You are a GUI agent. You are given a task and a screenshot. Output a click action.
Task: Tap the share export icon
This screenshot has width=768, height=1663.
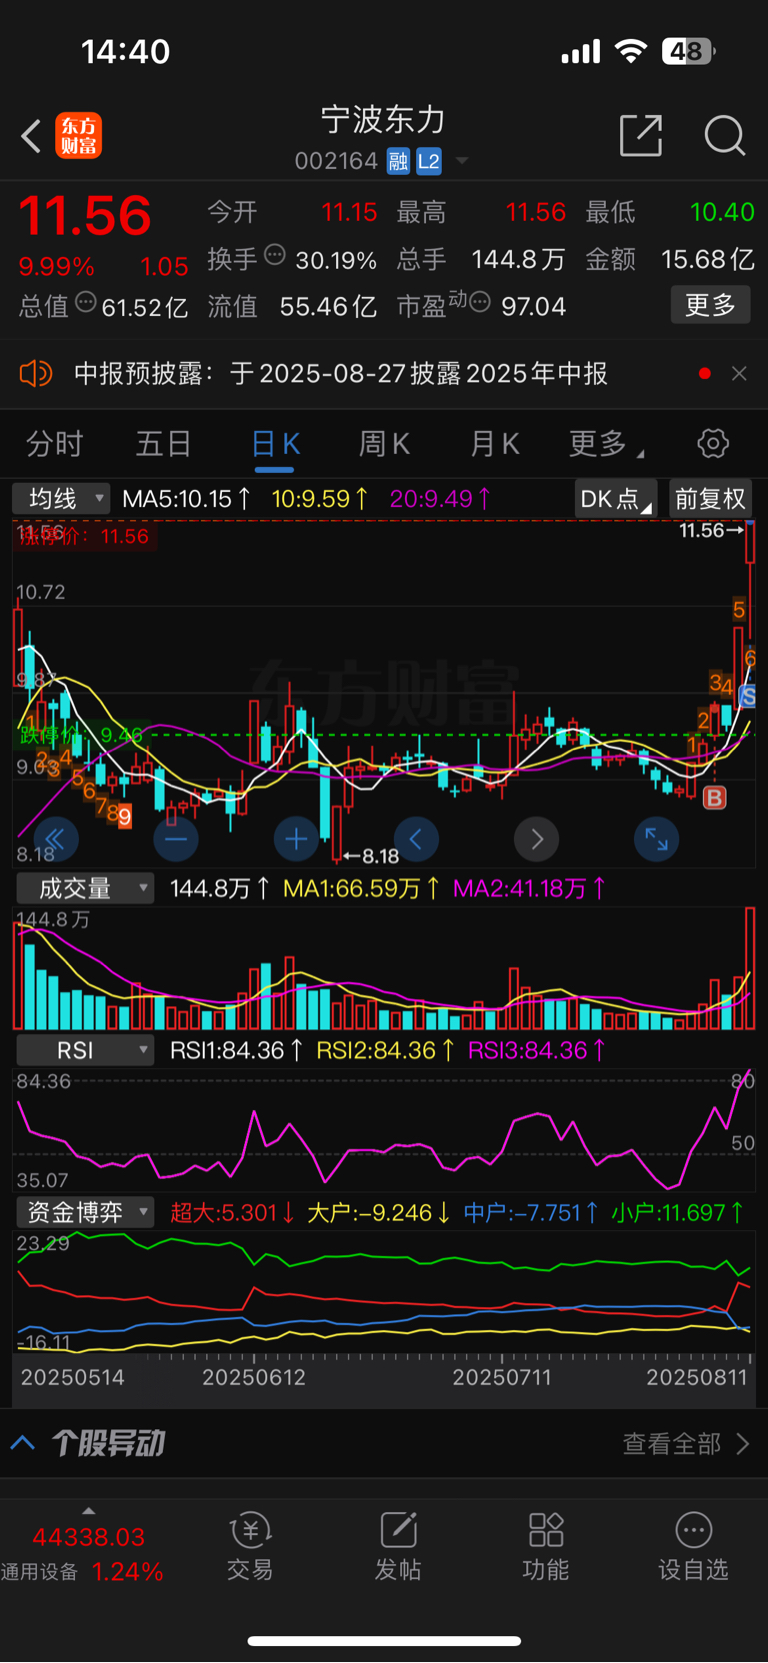[x=641, y=135]
